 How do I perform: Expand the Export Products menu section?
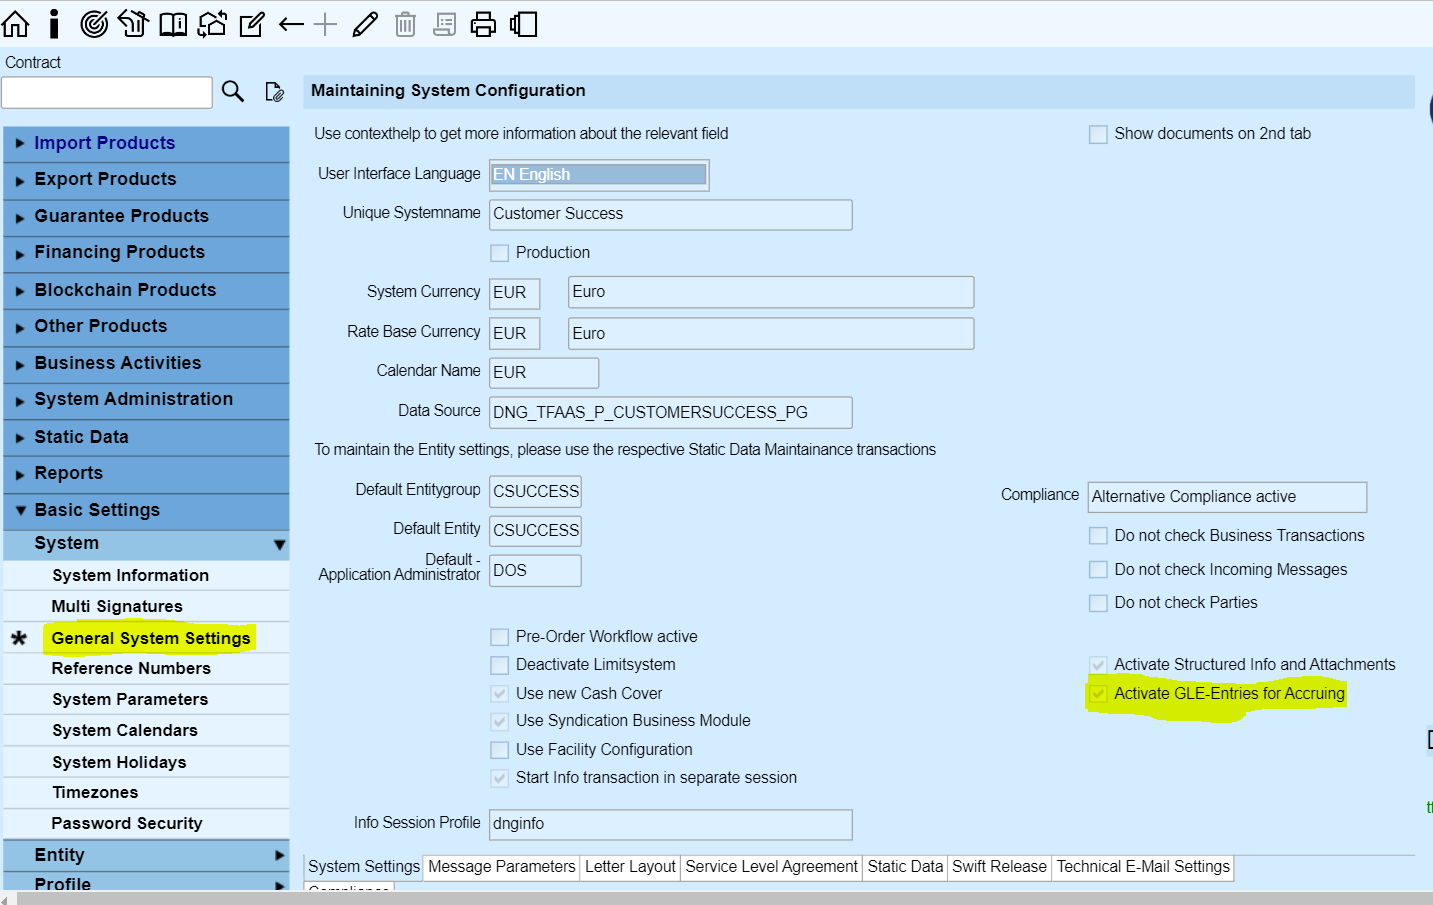point(146,180)
